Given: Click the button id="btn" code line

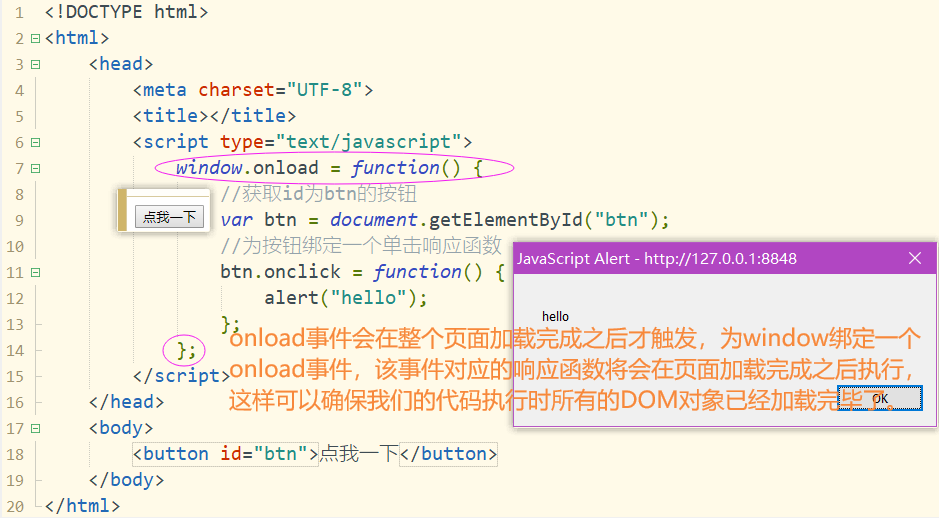Looking at the screenshot, I should [314, 454].
